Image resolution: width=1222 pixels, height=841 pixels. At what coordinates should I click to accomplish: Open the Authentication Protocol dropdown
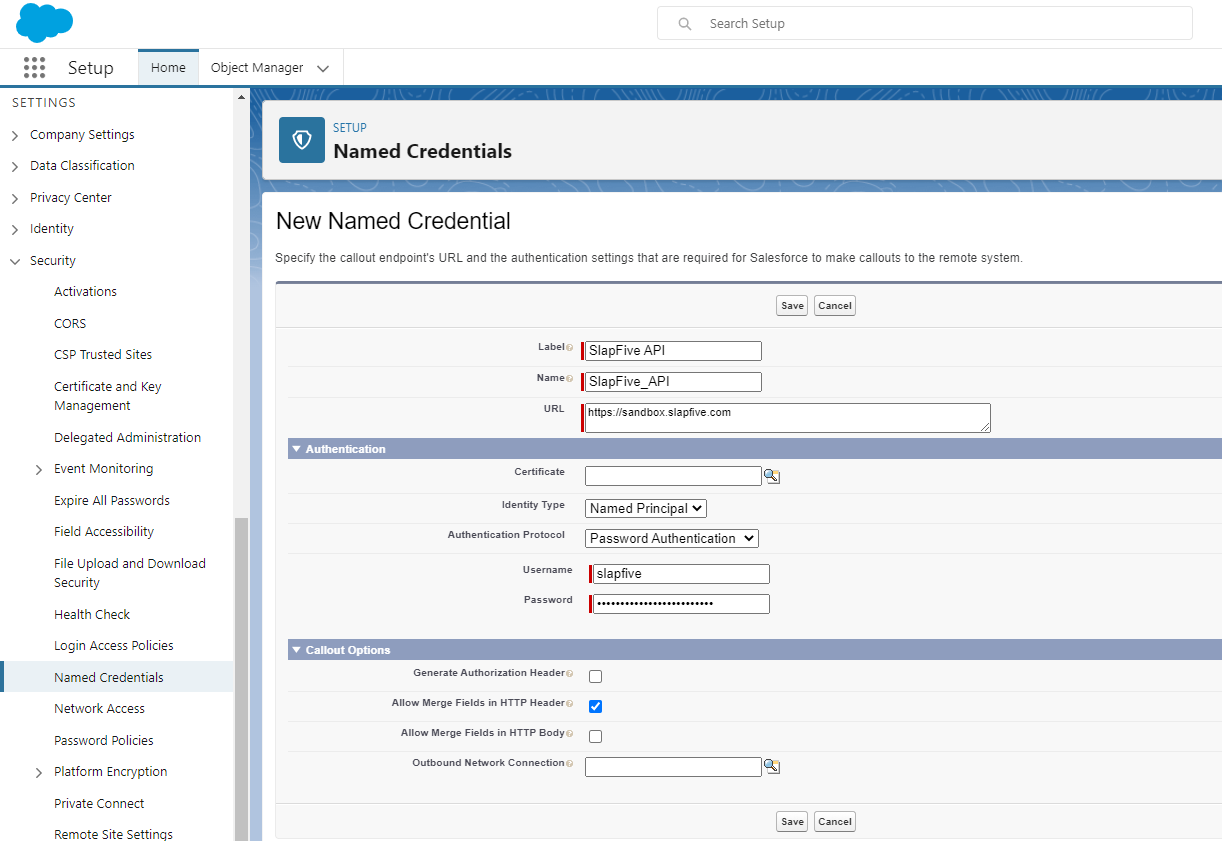(x=671, y=538)
